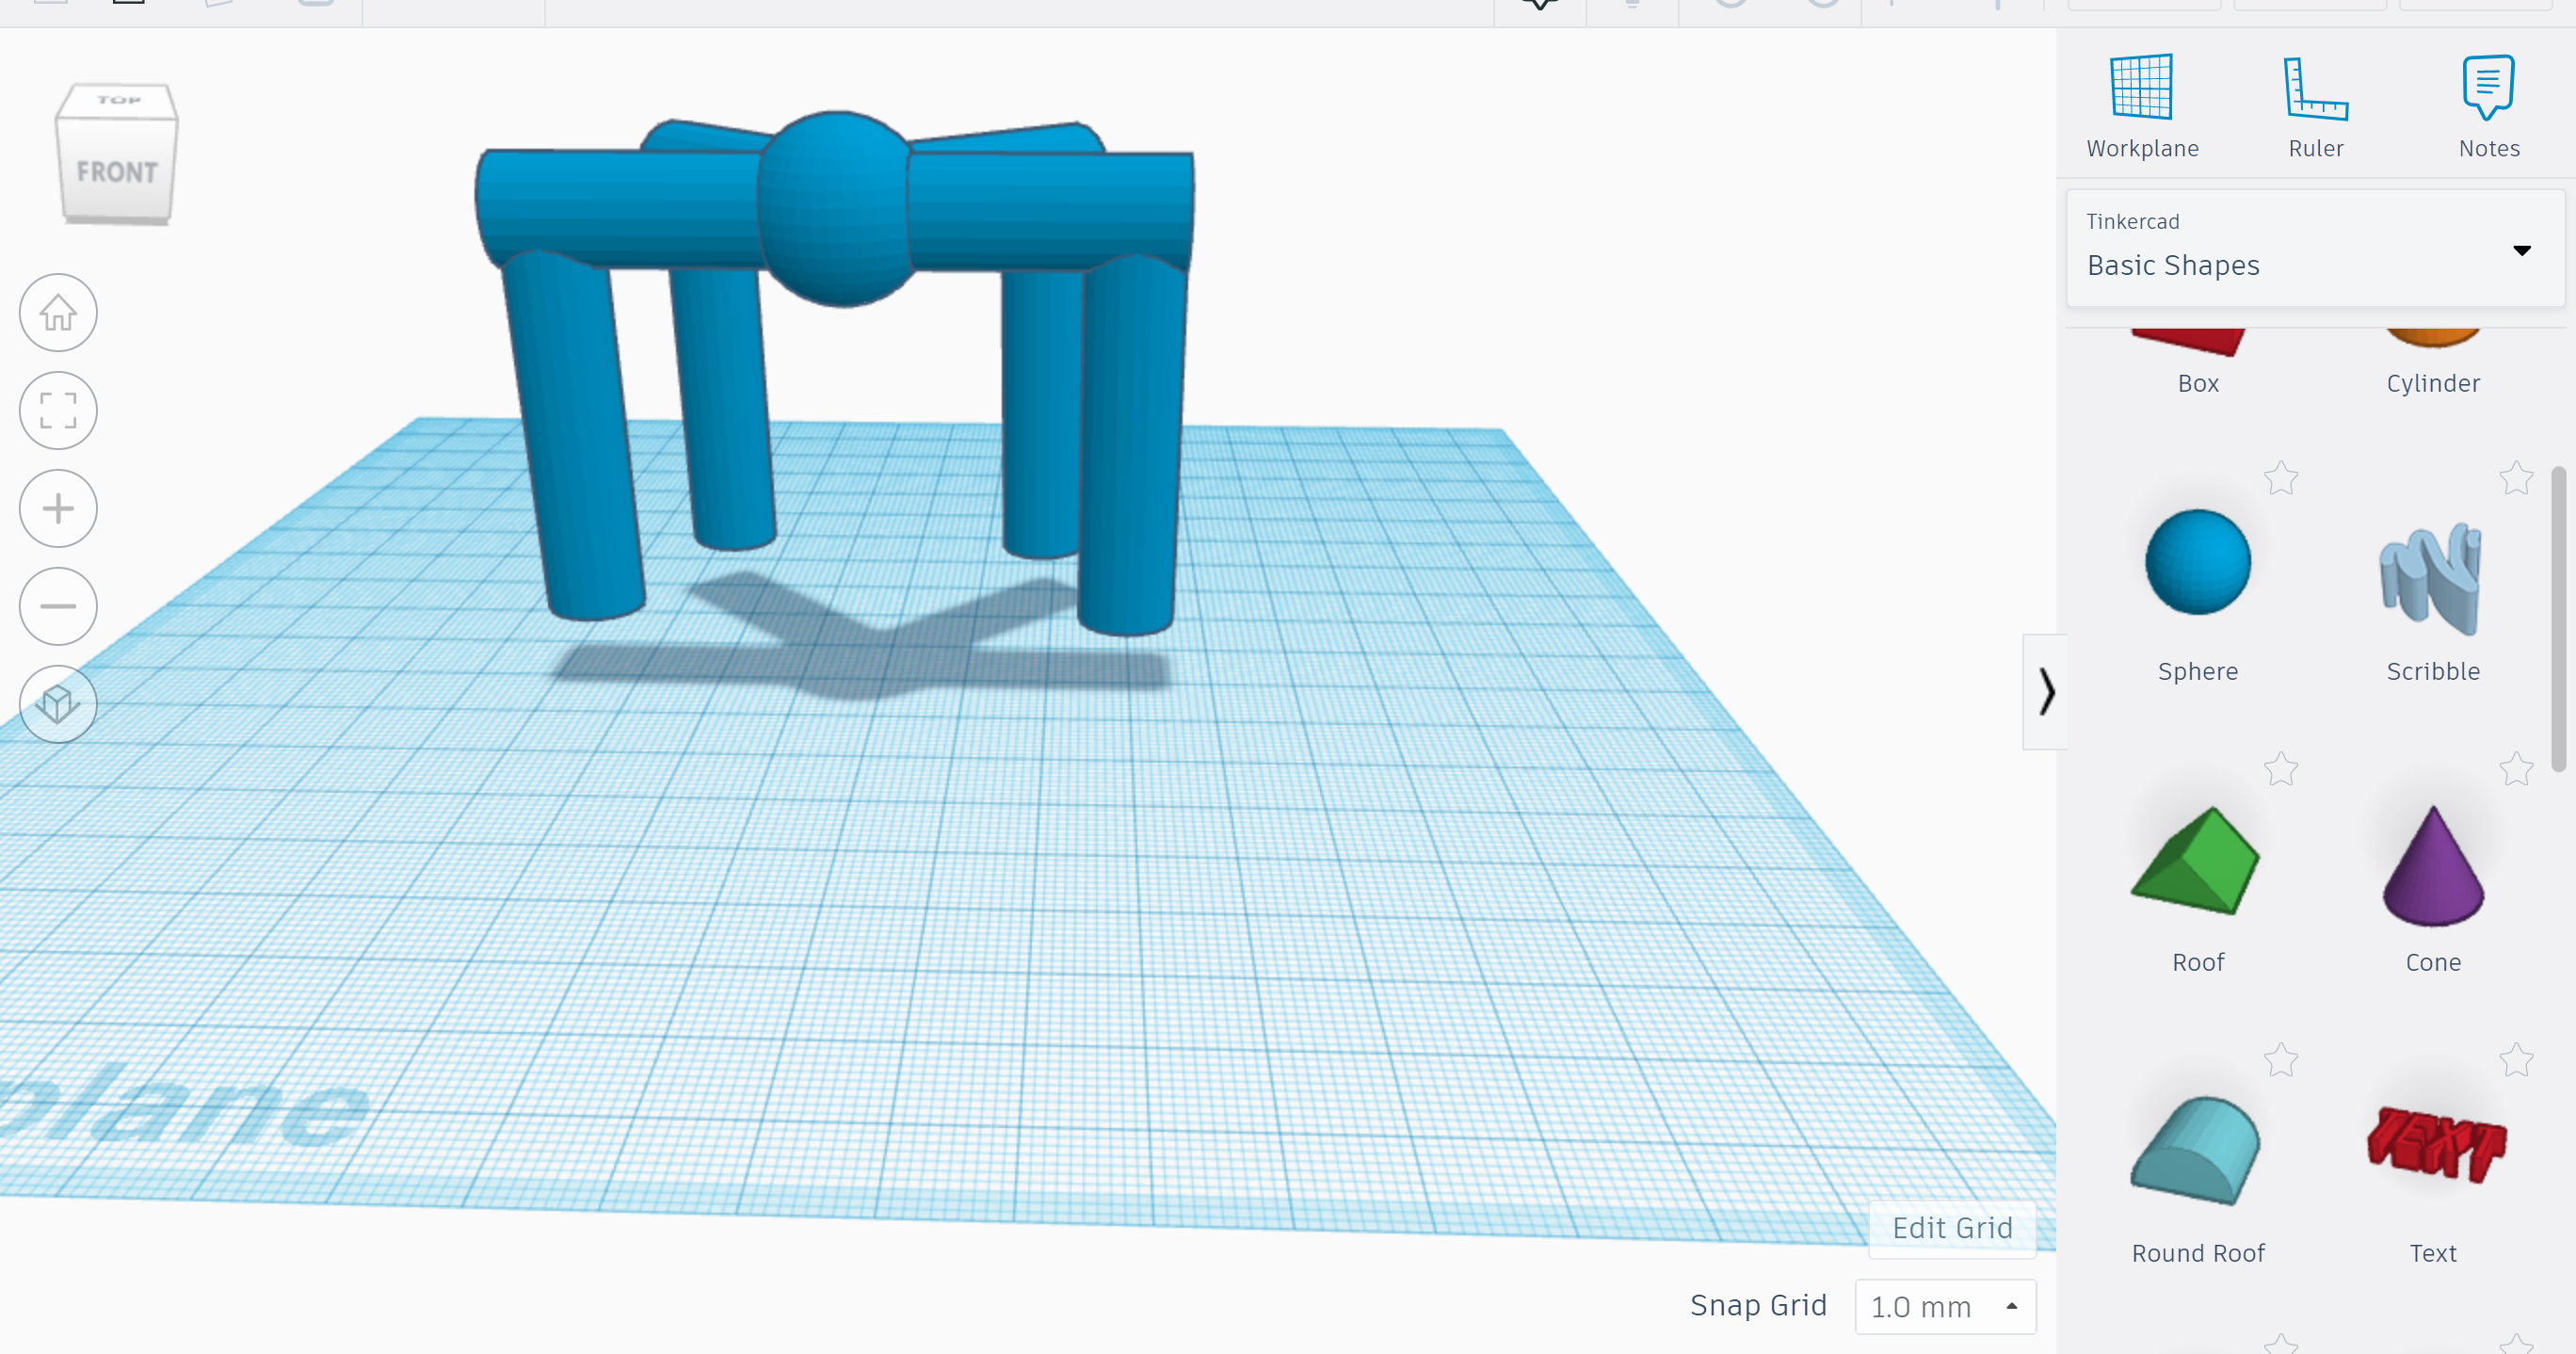This screenshot has height=1354, width=2576.
Task: Favorite the Roof shape with star
Action: (2281, 769)
